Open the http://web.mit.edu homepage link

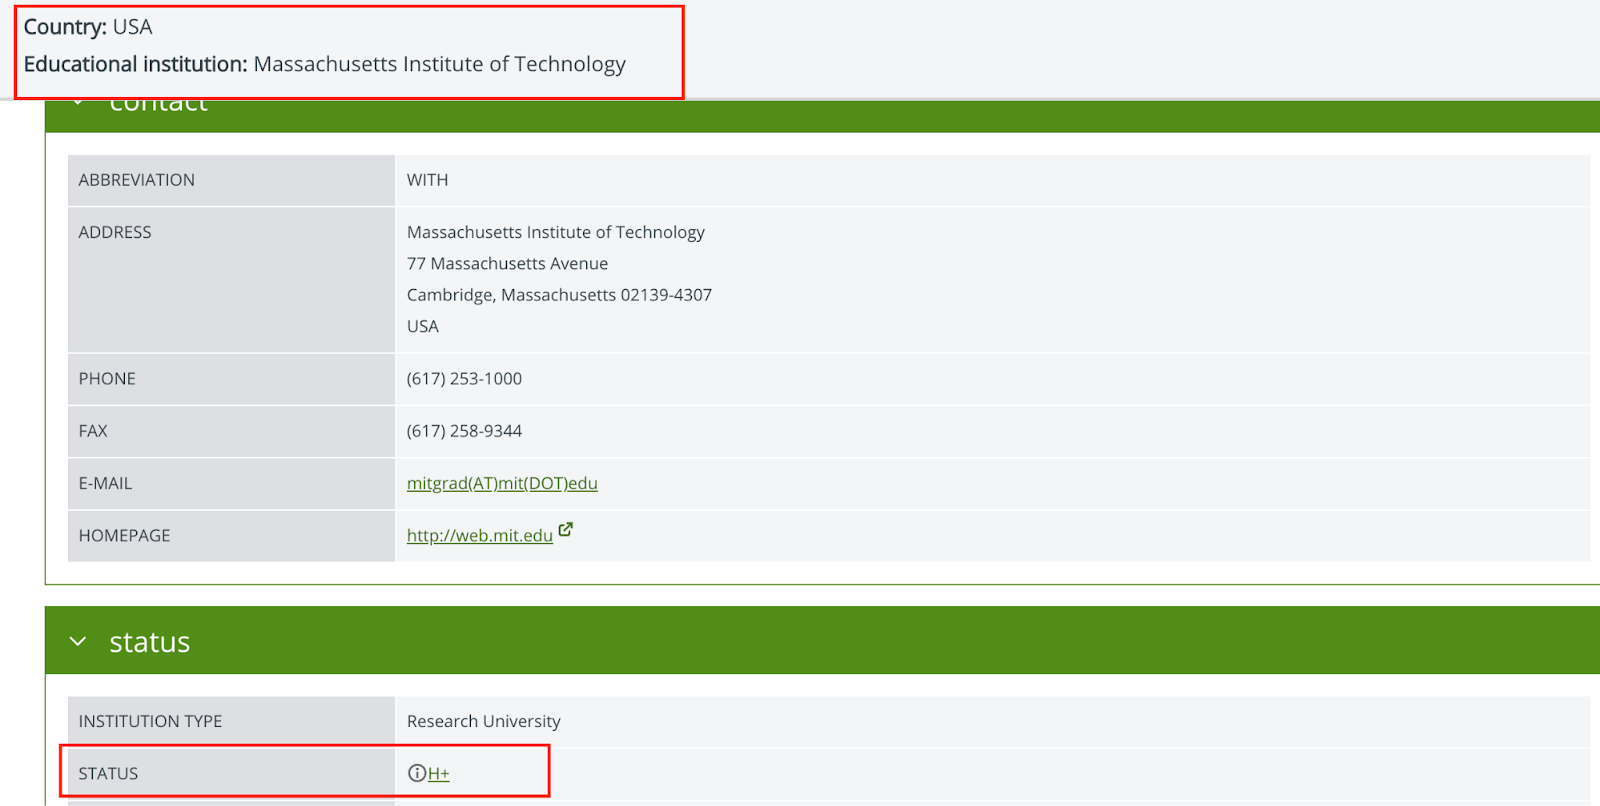coord(480,535)
